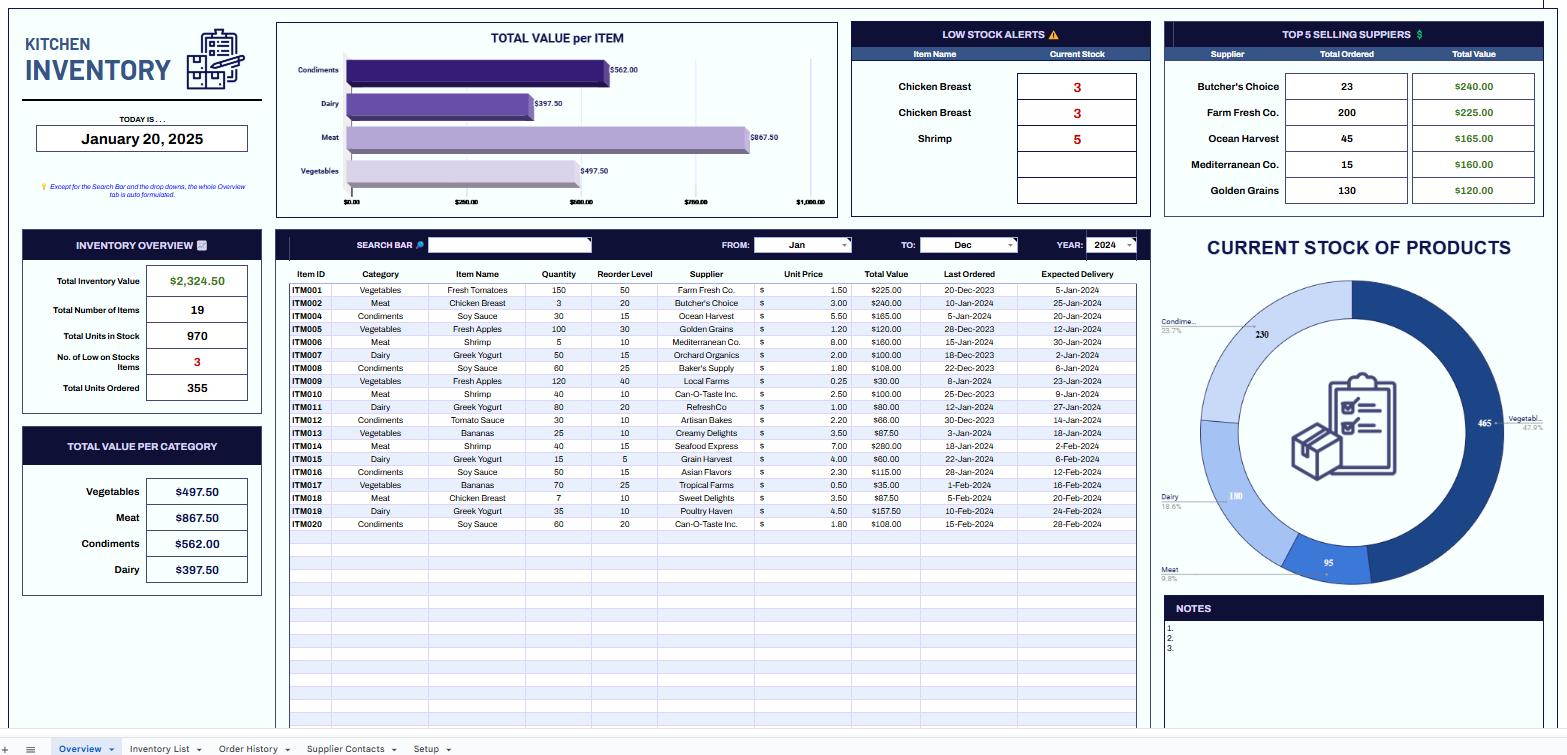Click the green dollar icon beside Top 5 Suppliers

1419,35
